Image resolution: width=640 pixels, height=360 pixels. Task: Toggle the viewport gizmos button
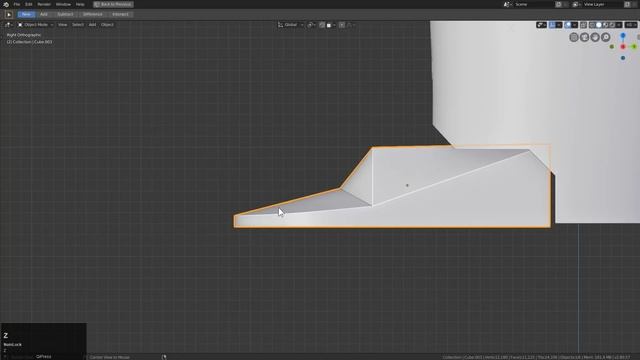tap(552, 25)
